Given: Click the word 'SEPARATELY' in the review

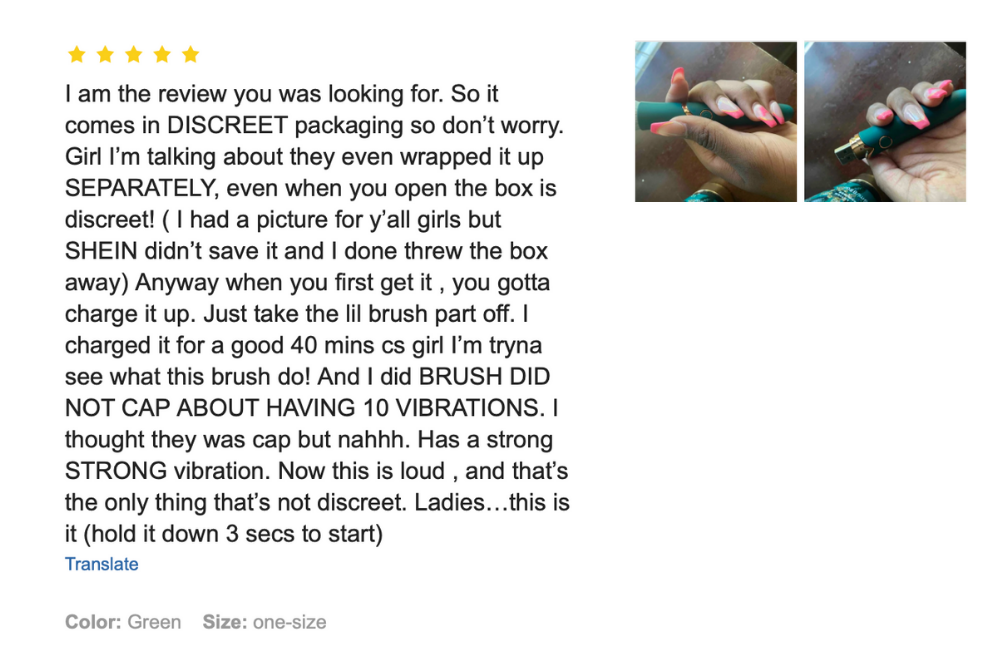Looking at the screenshot, I should tap(141, 188).
